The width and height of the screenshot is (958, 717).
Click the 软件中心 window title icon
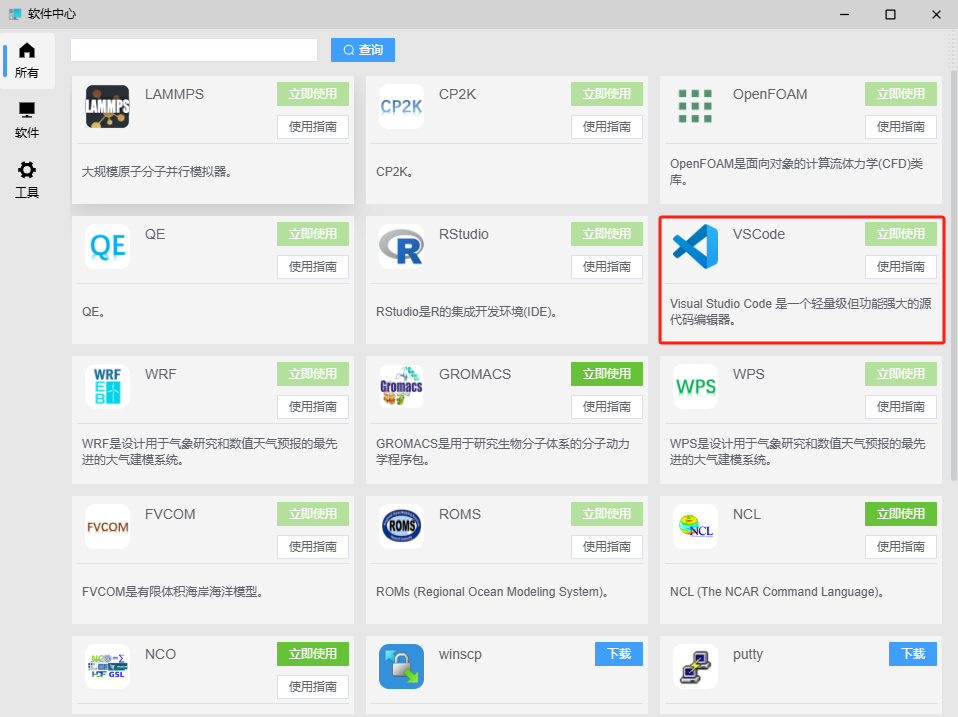click(x=15, y=13)
